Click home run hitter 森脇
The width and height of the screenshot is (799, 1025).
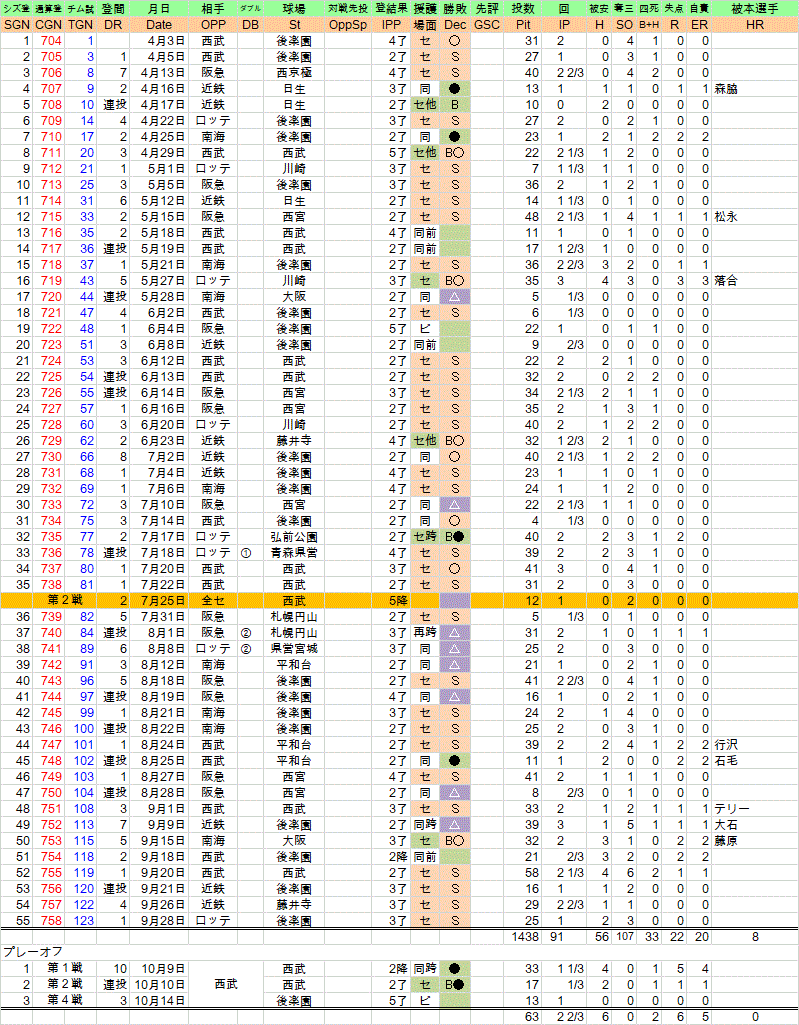coord(726,88)
